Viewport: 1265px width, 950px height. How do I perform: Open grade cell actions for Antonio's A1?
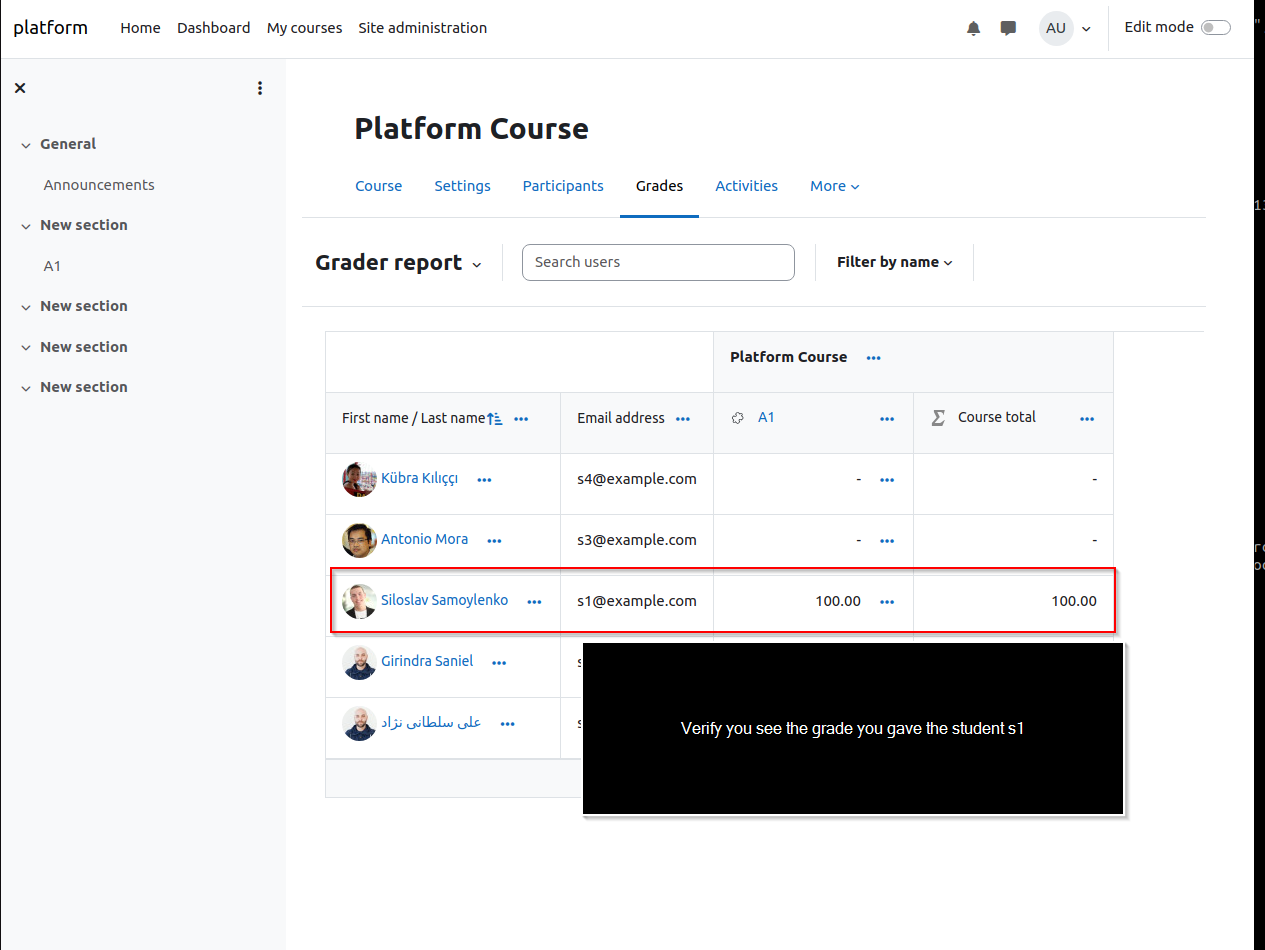(887, 541)
